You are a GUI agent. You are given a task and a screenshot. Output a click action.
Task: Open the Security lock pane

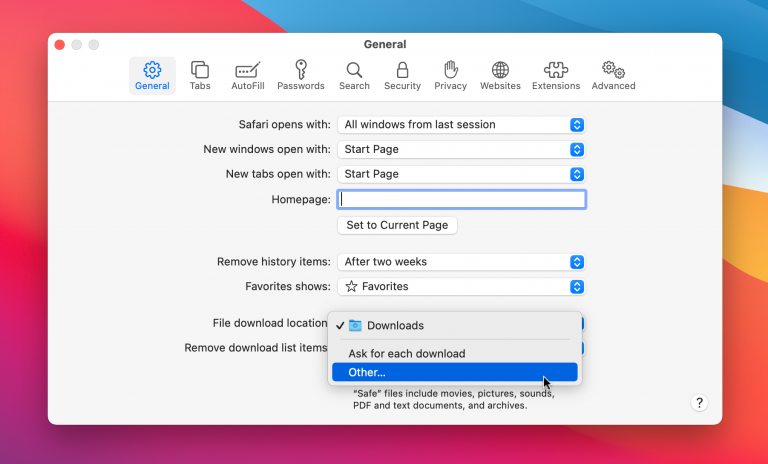click(x=402, y=76)
